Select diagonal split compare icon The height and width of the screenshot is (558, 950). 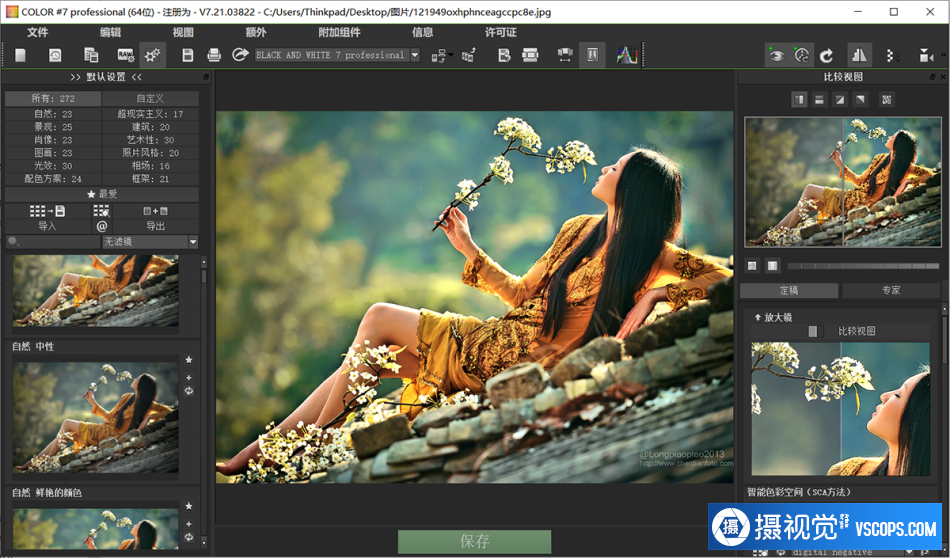pyautogui.click(x=840, y=99)
